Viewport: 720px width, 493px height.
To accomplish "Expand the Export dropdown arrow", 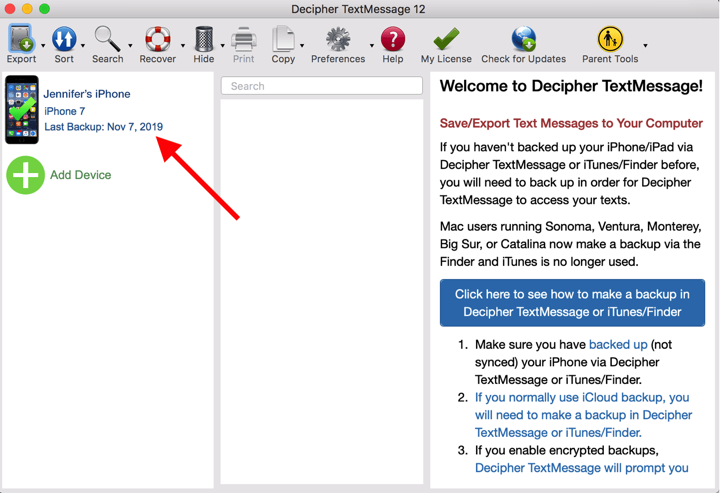I will [43, 46].
